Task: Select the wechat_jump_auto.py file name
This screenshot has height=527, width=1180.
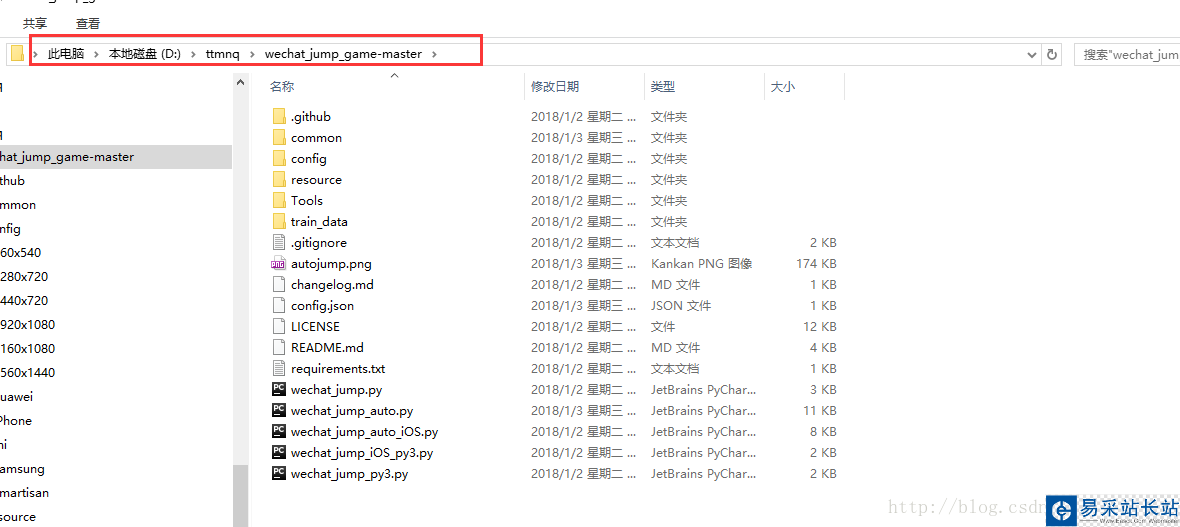Action: click(x=351, y=411)
